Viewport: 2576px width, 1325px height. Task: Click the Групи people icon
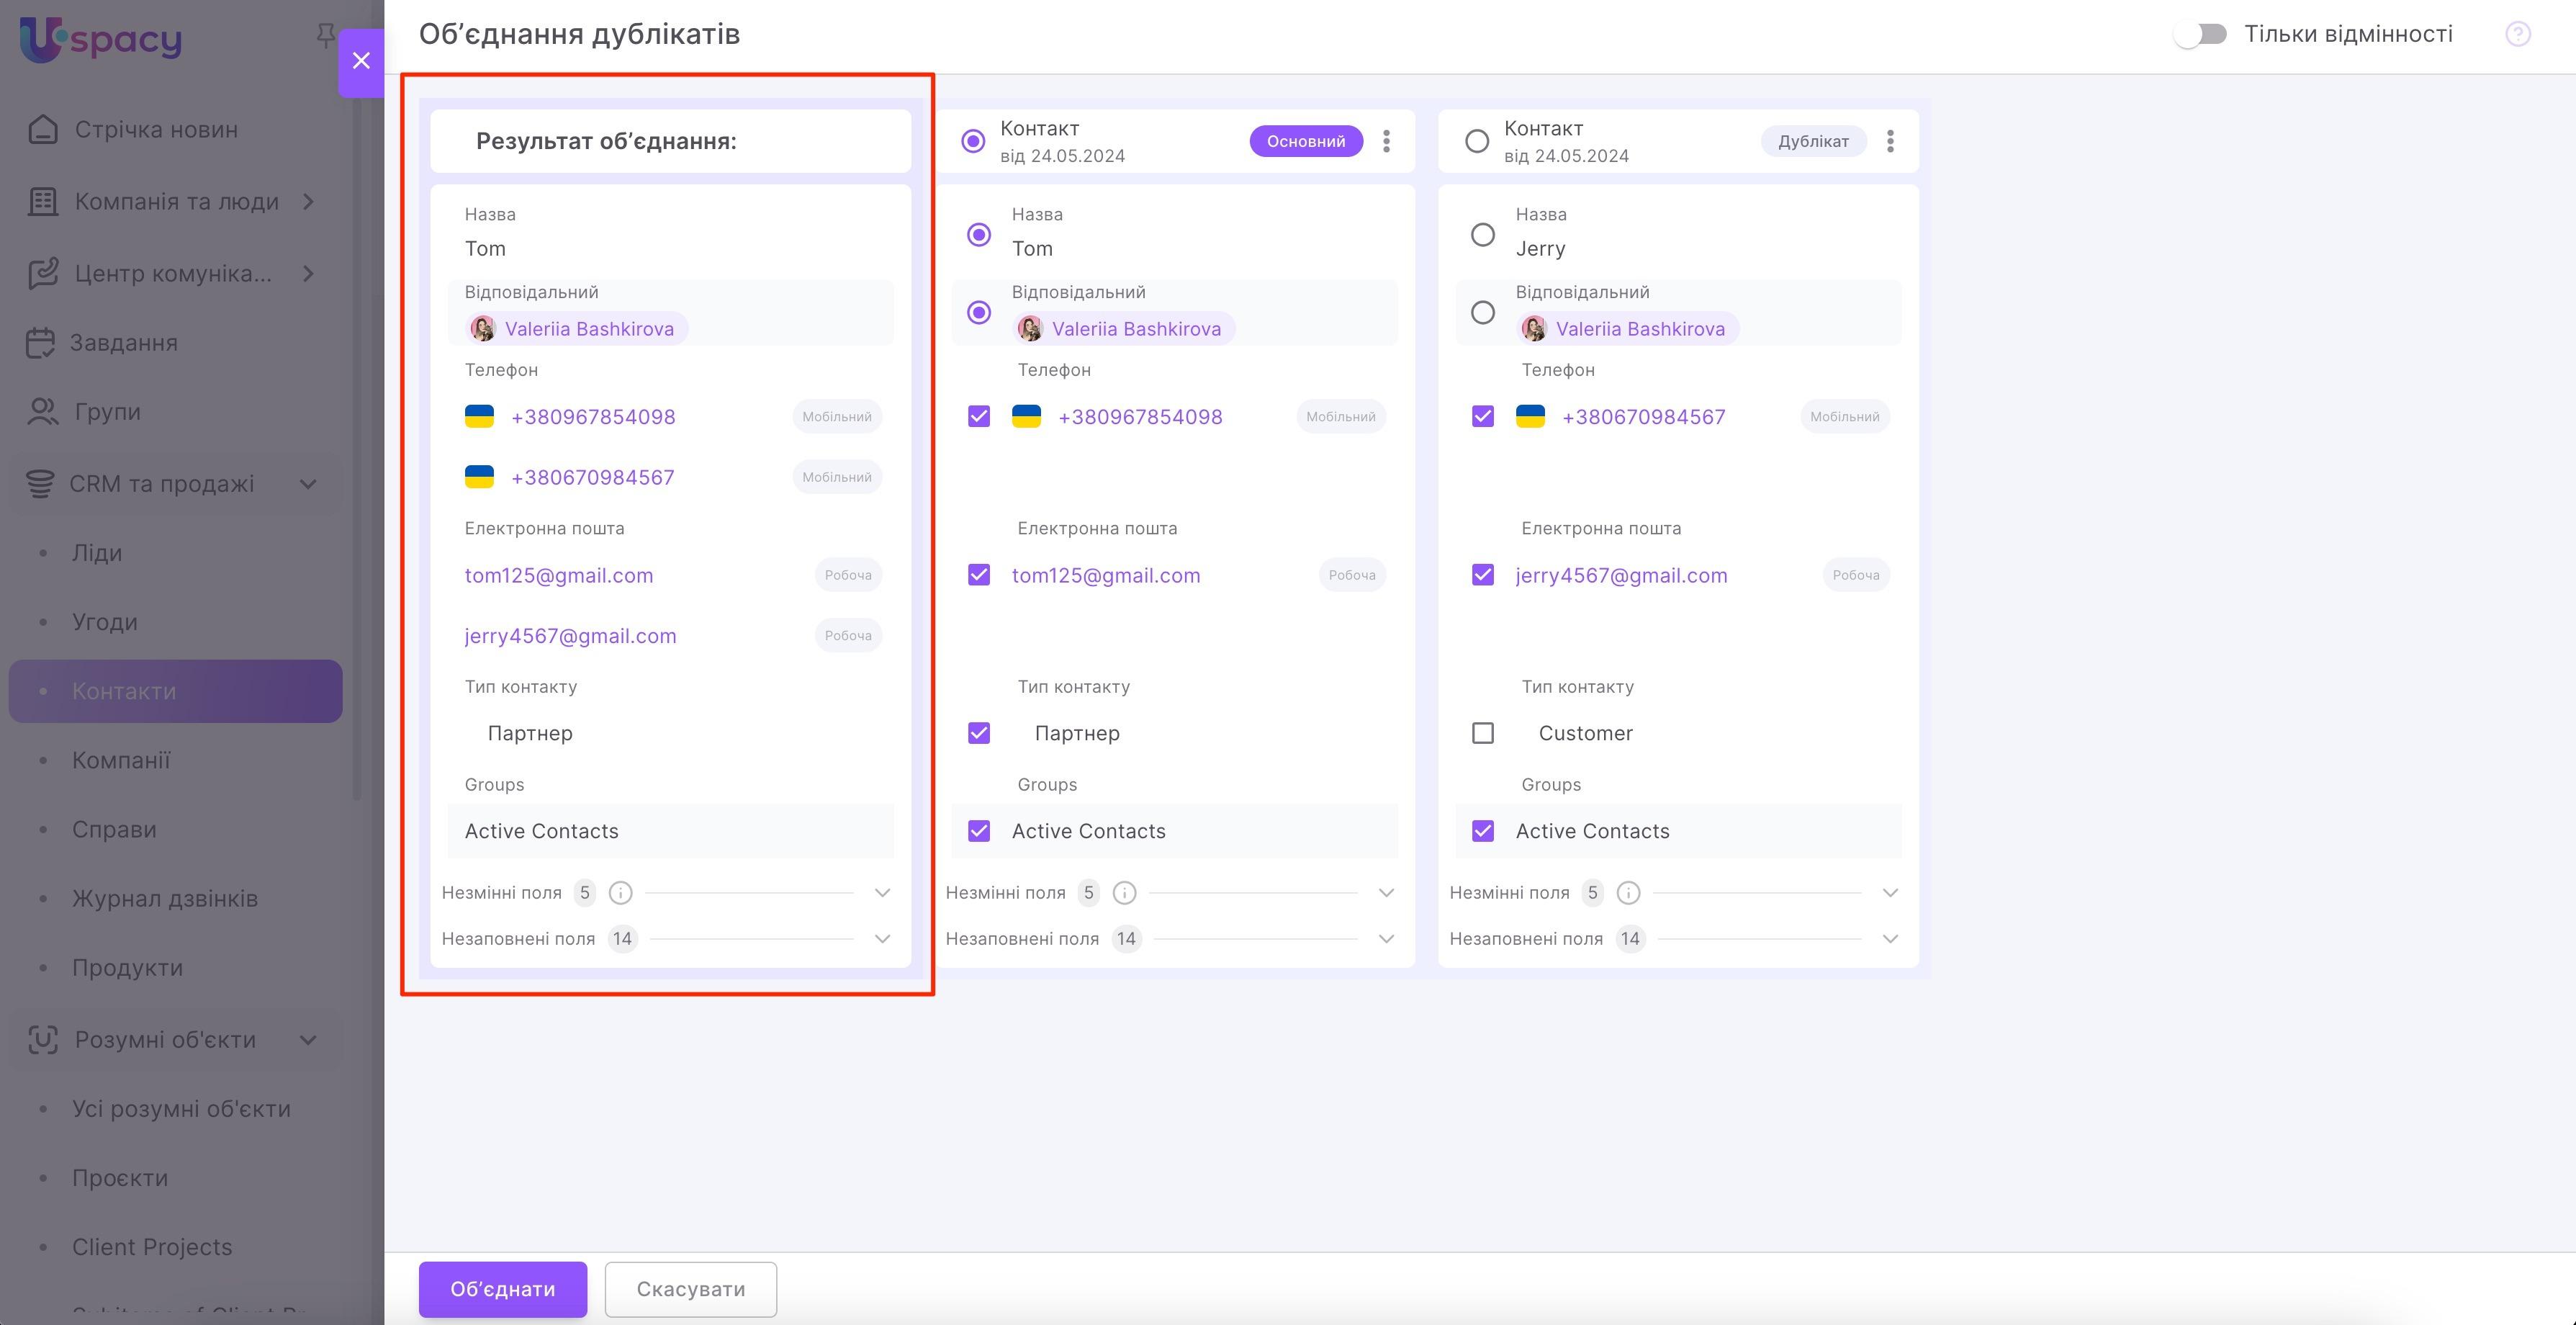point(42,412)
